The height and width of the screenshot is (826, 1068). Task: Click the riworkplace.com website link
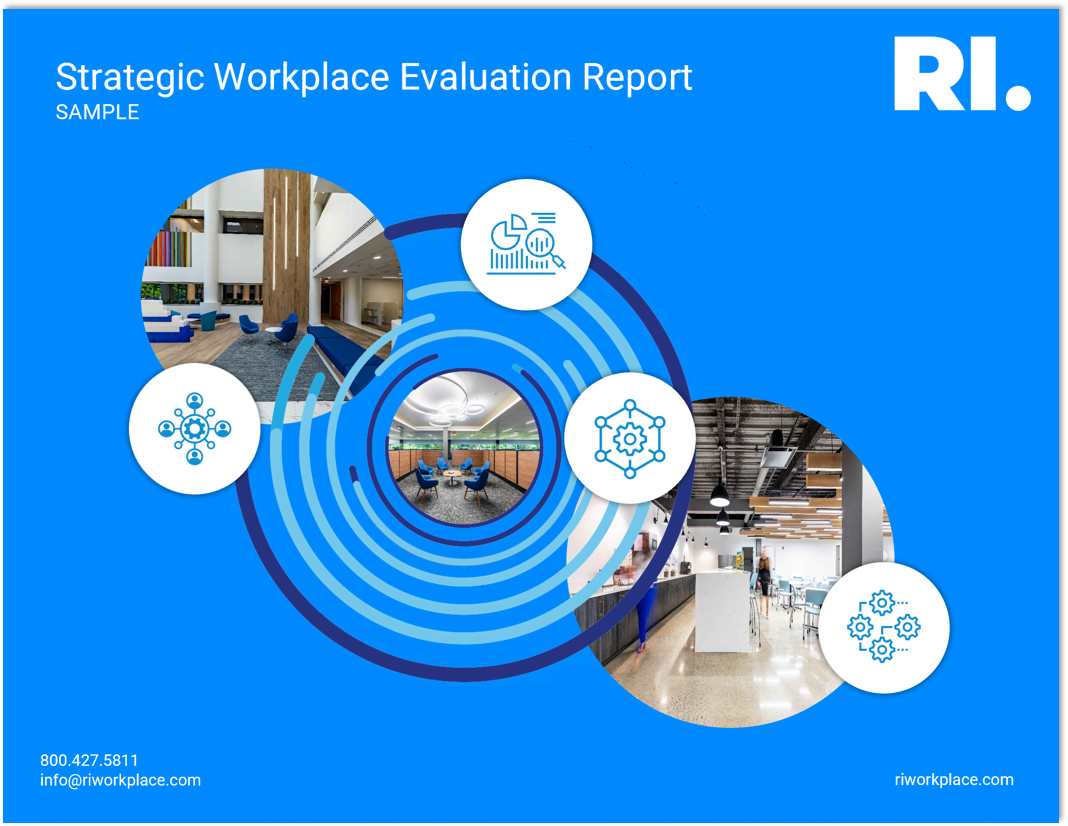coord(954,780)
